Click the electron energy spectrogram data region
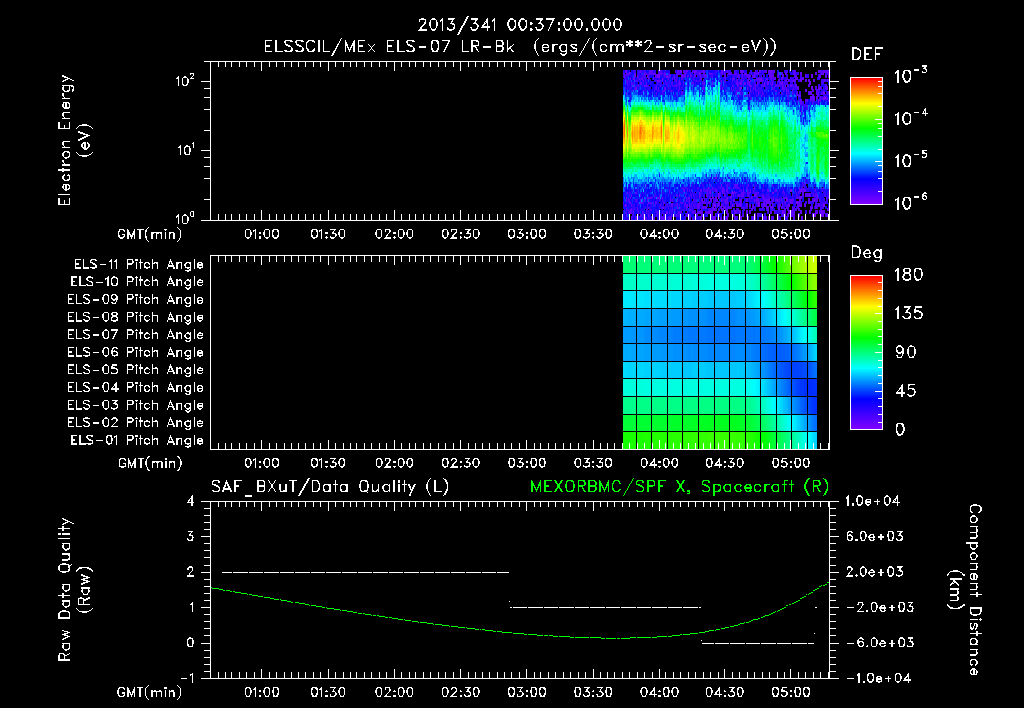Image resolution: width=1024 pixels, height=708 pixels. tap(726, 144)
